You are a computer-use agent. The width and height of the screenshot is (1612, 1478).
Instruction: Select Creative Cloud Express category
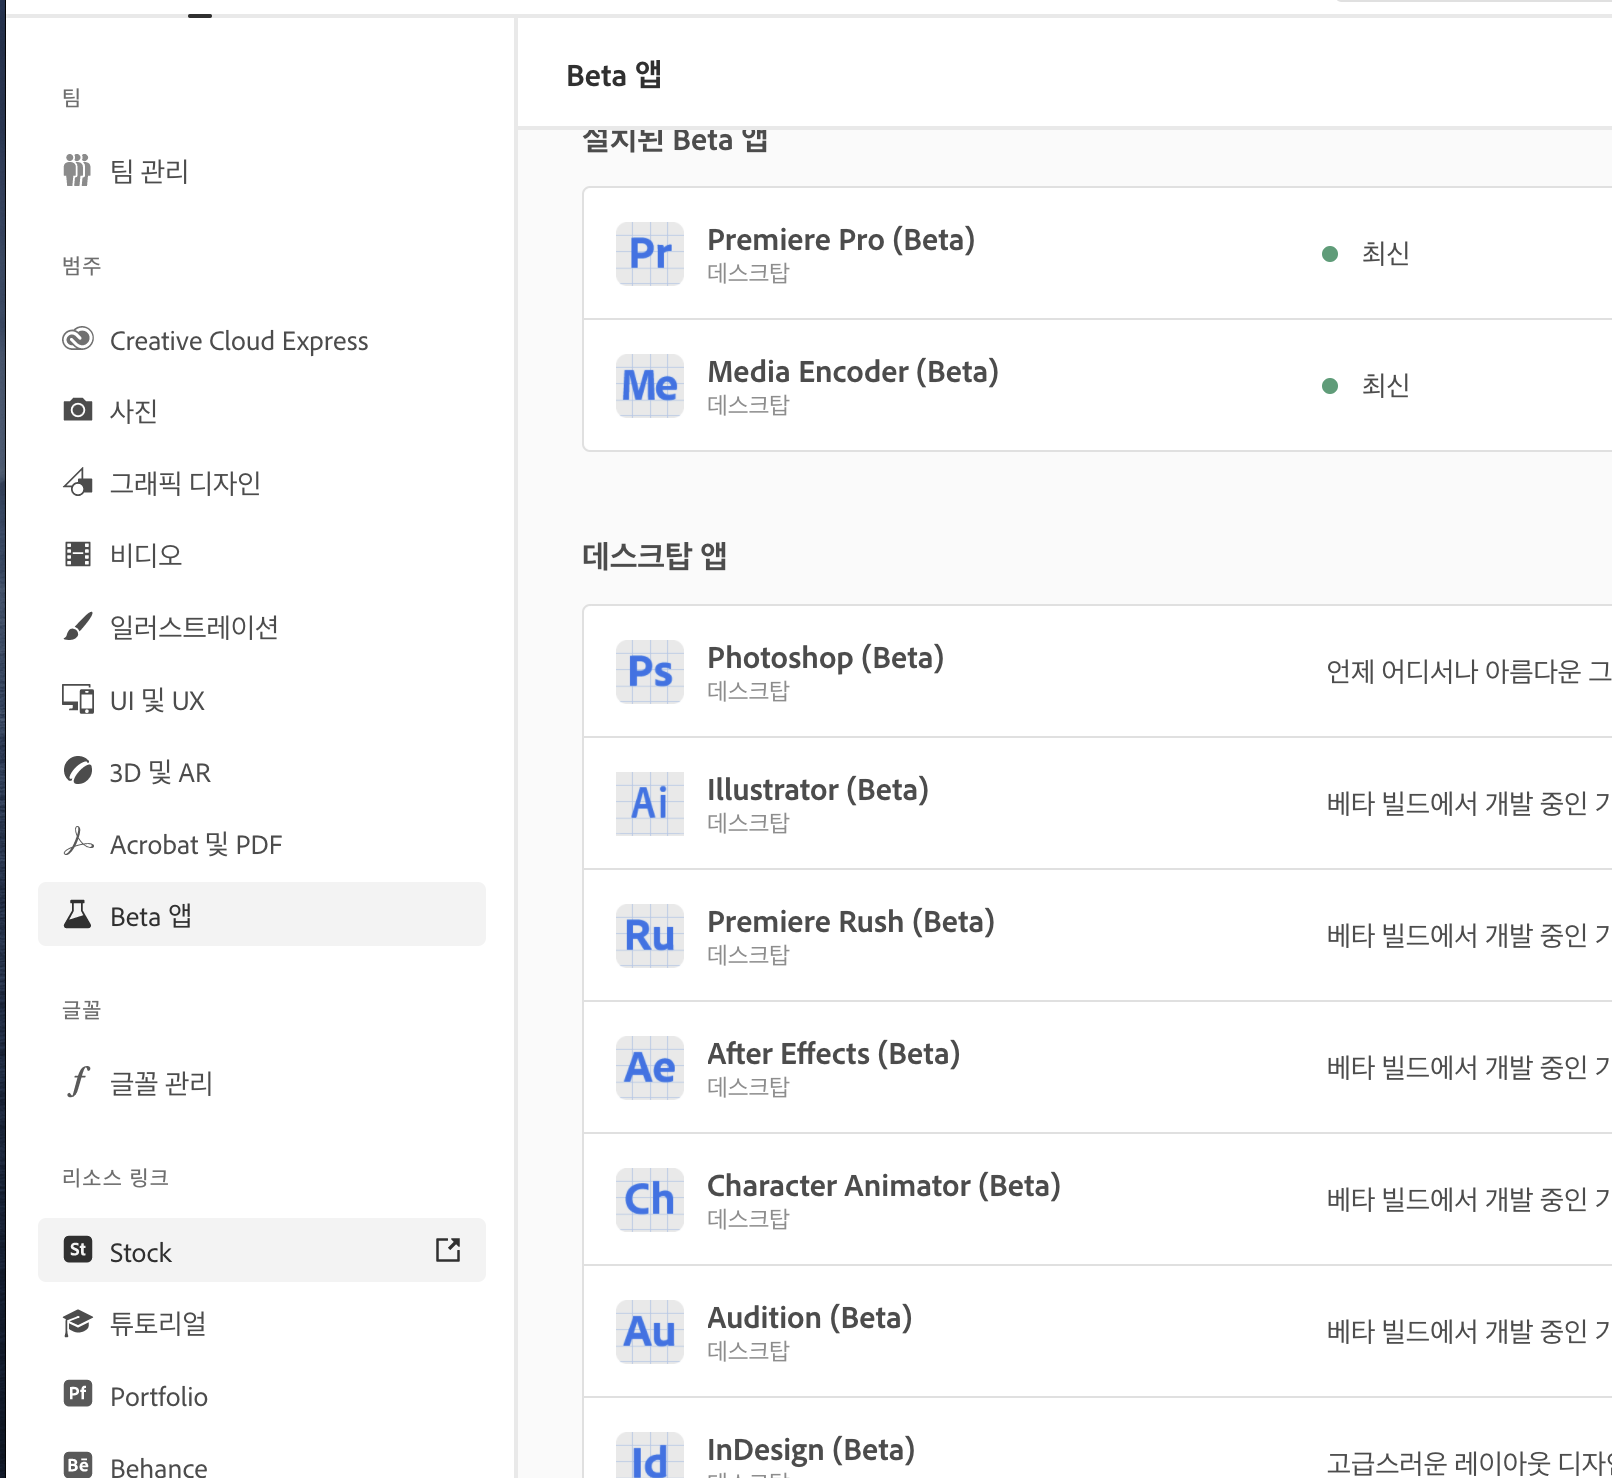click(262, 340)
